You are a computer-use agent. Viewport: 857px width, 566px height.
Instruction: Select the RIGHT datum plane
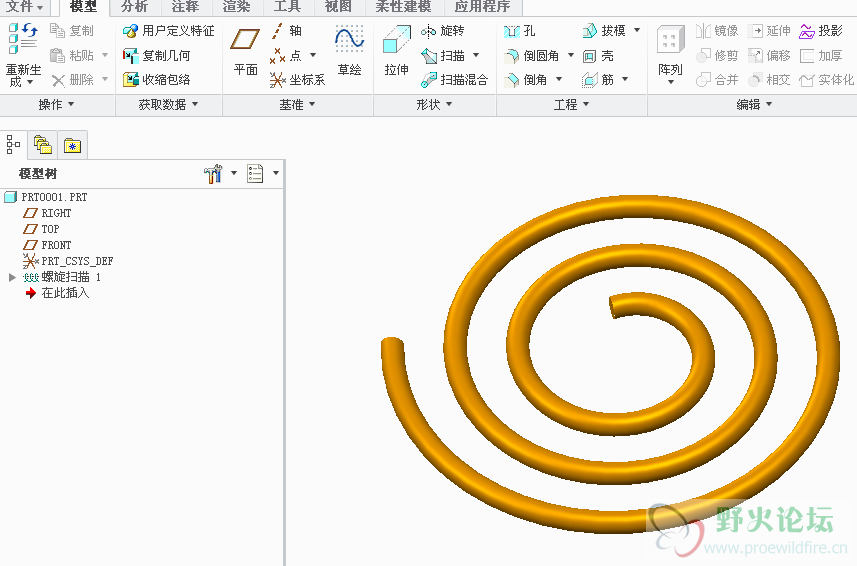point(56,213)
